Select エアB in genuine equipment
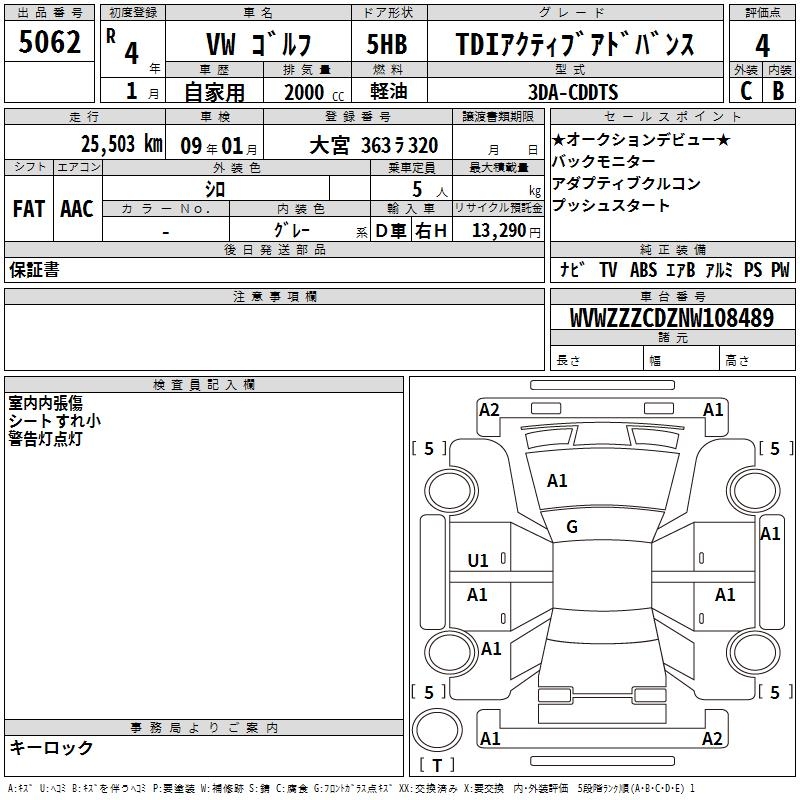 681,269
